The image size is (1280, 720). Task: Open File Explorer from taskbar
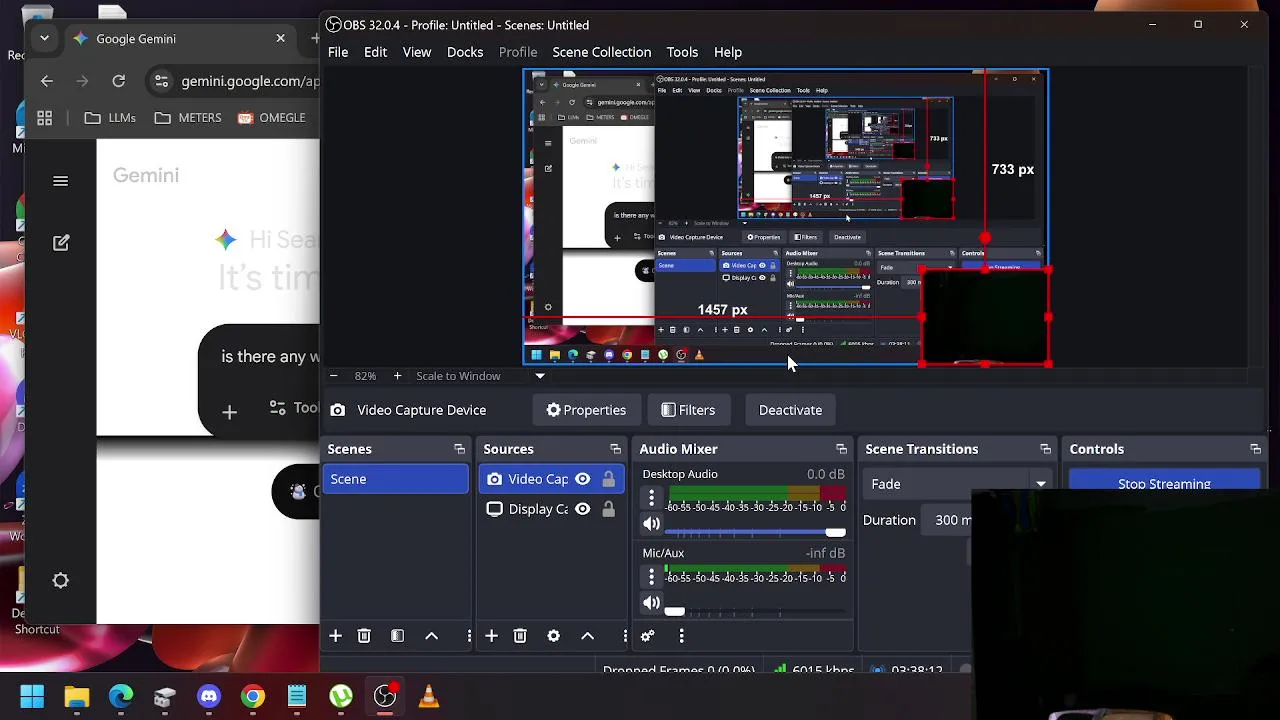point(77,696)
